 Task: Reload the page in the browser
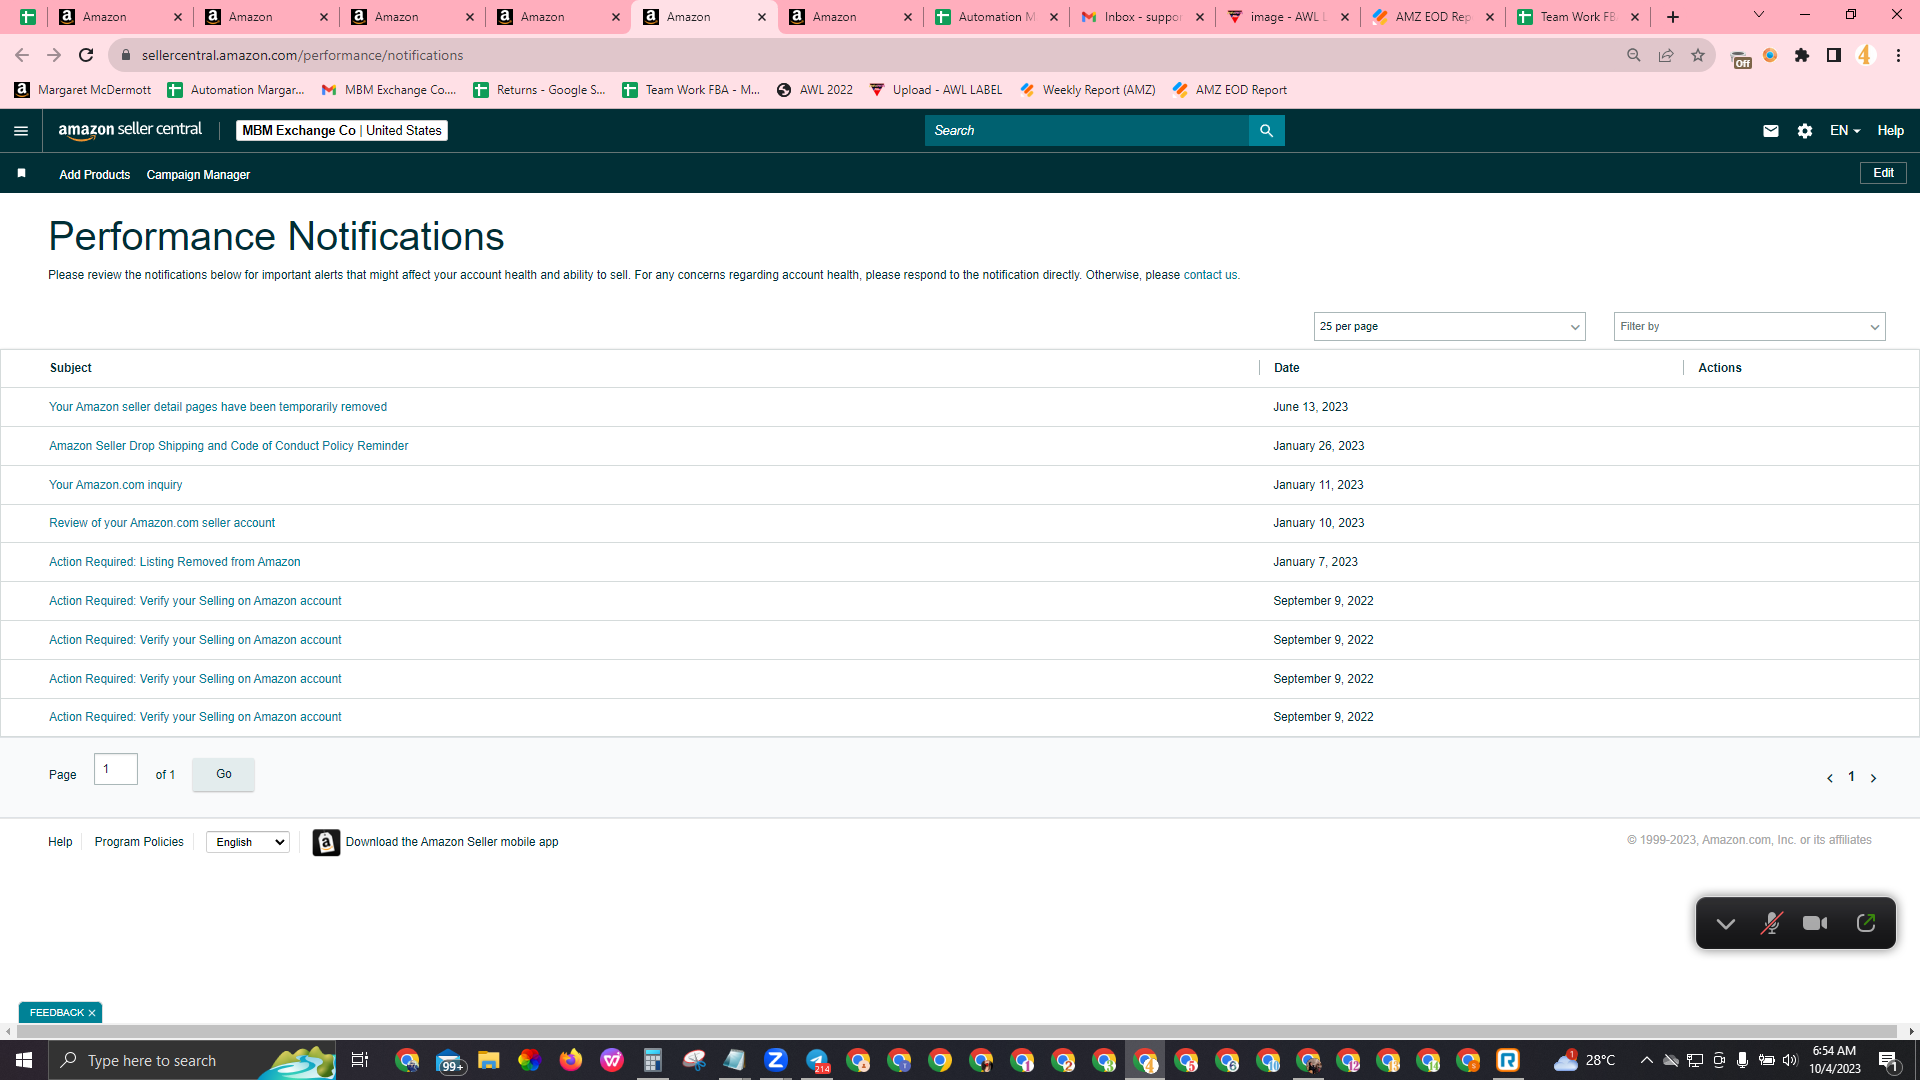(x=86, y=55)
